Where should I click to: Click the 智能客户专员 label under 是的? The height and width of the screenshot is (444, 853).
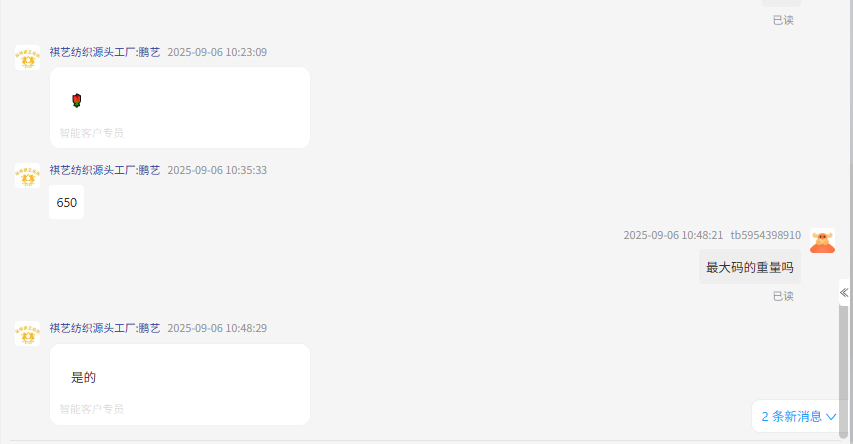click(x=91, y=409)
